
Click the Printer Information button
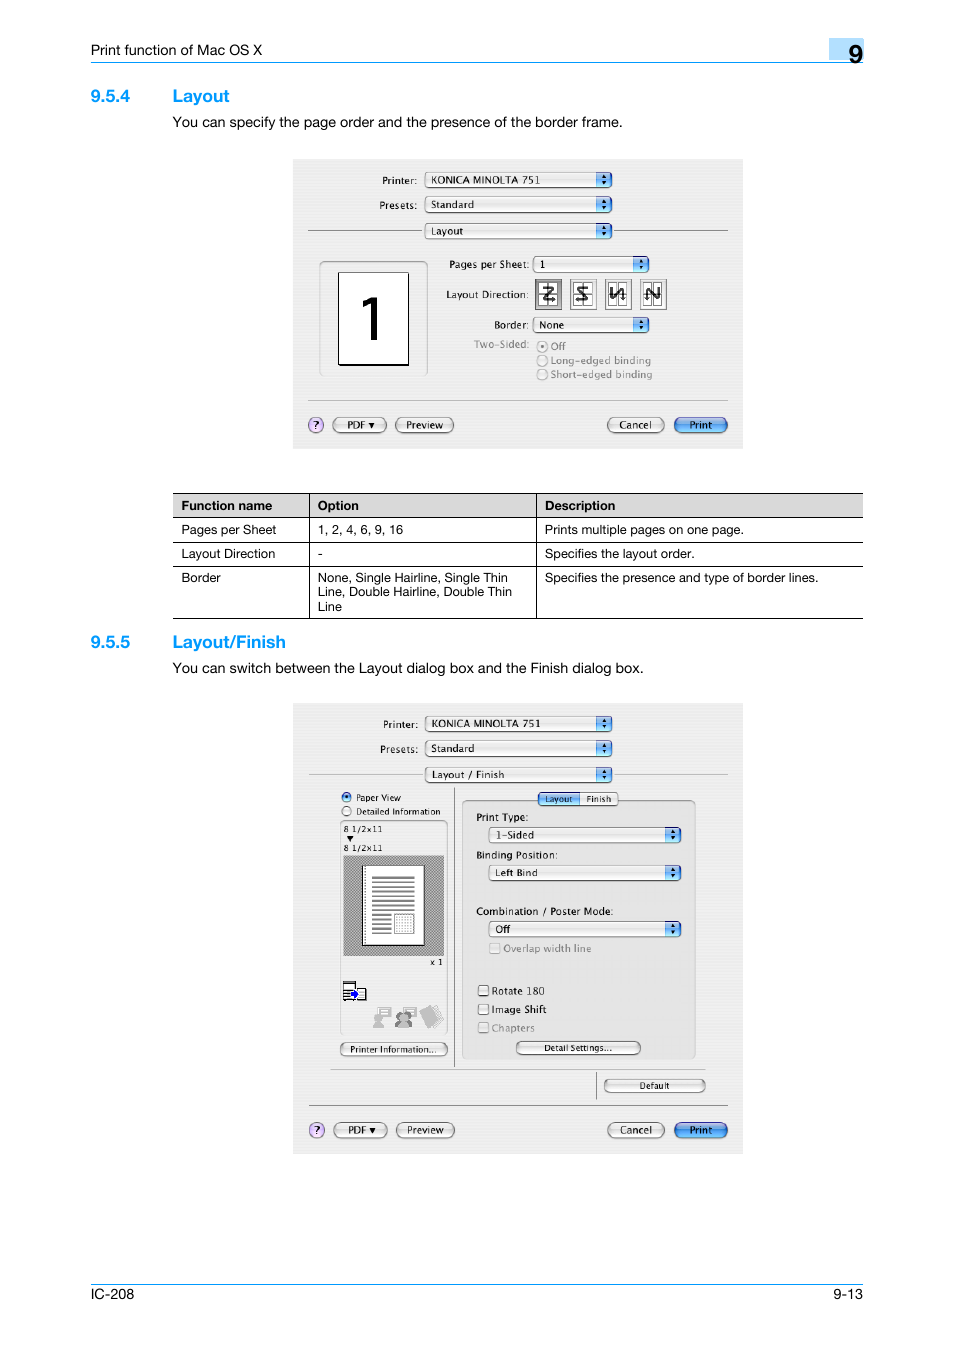[x=394, y=1049]
